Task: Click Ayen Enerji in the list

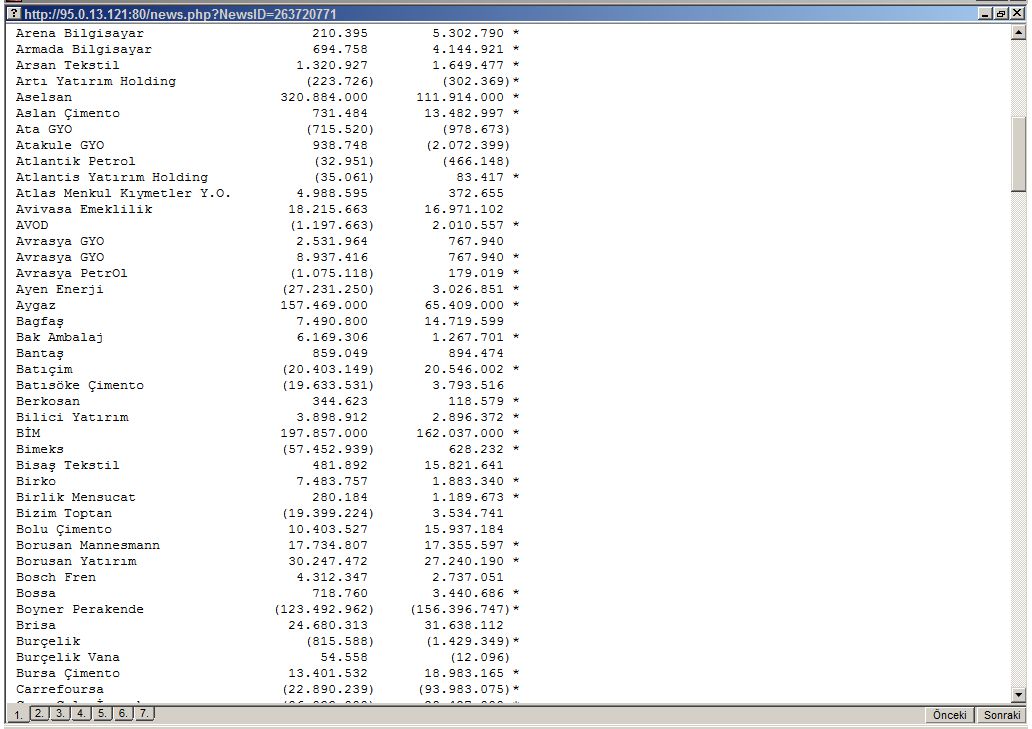Action: click(x=60, y=289)
